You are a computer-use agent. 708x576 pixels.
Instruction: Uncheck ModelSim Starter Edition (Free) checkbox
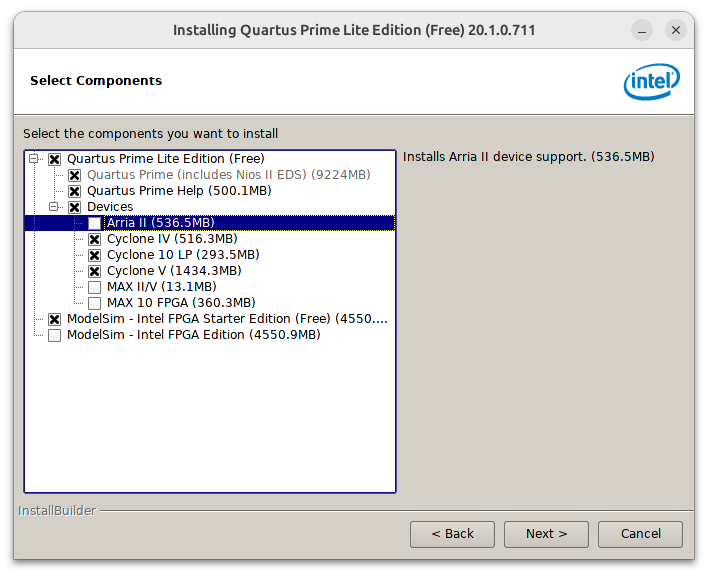(x=55, y=319)
